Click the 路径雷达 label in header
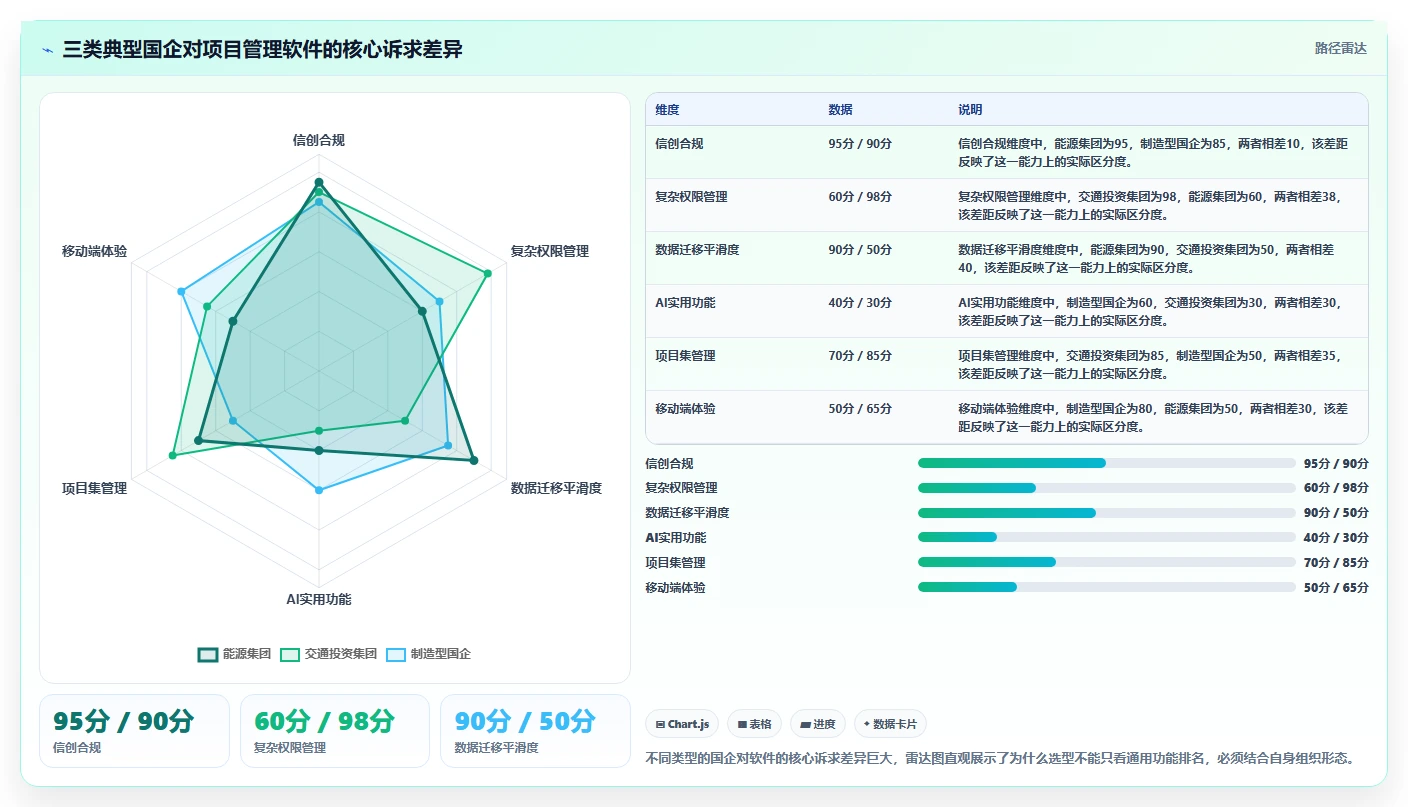This screenshot has width=1408, height=807. pyautogui.click(x=1340, y=48)
